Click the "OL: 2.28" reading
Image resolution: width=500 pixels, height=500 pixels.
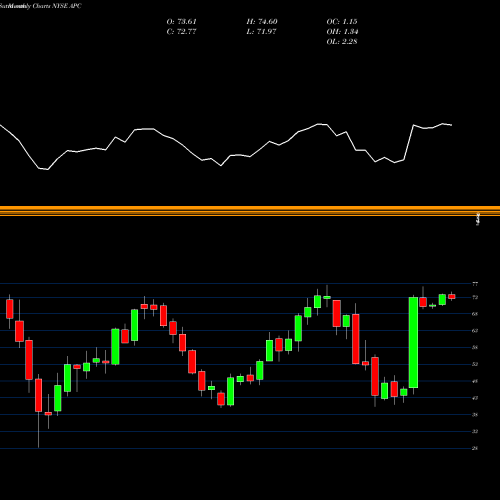342,42
